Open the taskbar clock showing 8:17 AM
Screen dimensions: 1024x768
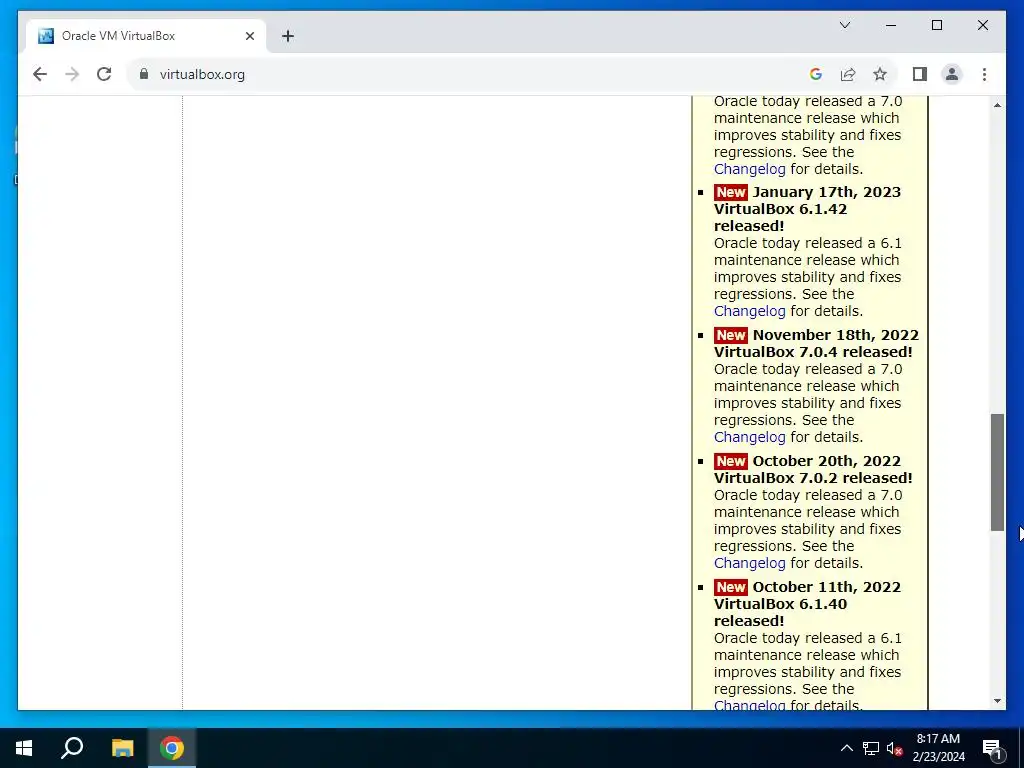pos(938,748)
